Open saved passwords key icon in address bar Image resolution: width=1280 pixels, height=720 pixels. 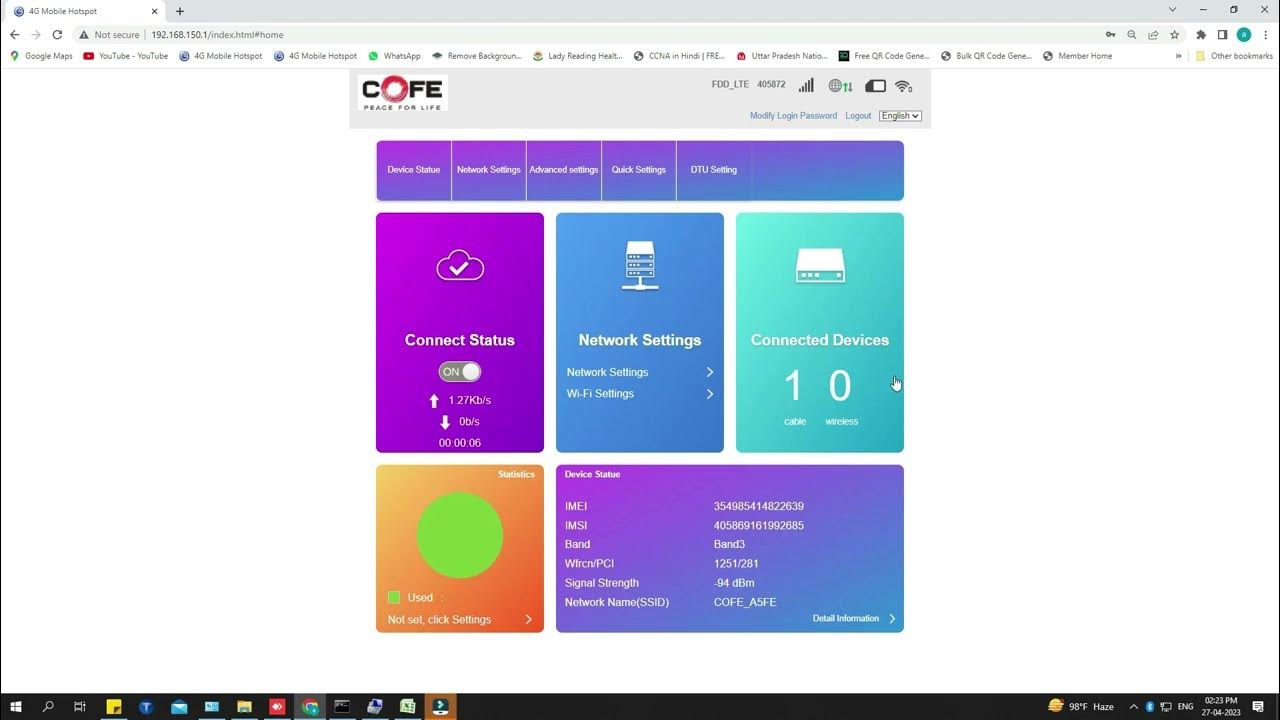click(x=1110, y=34)
